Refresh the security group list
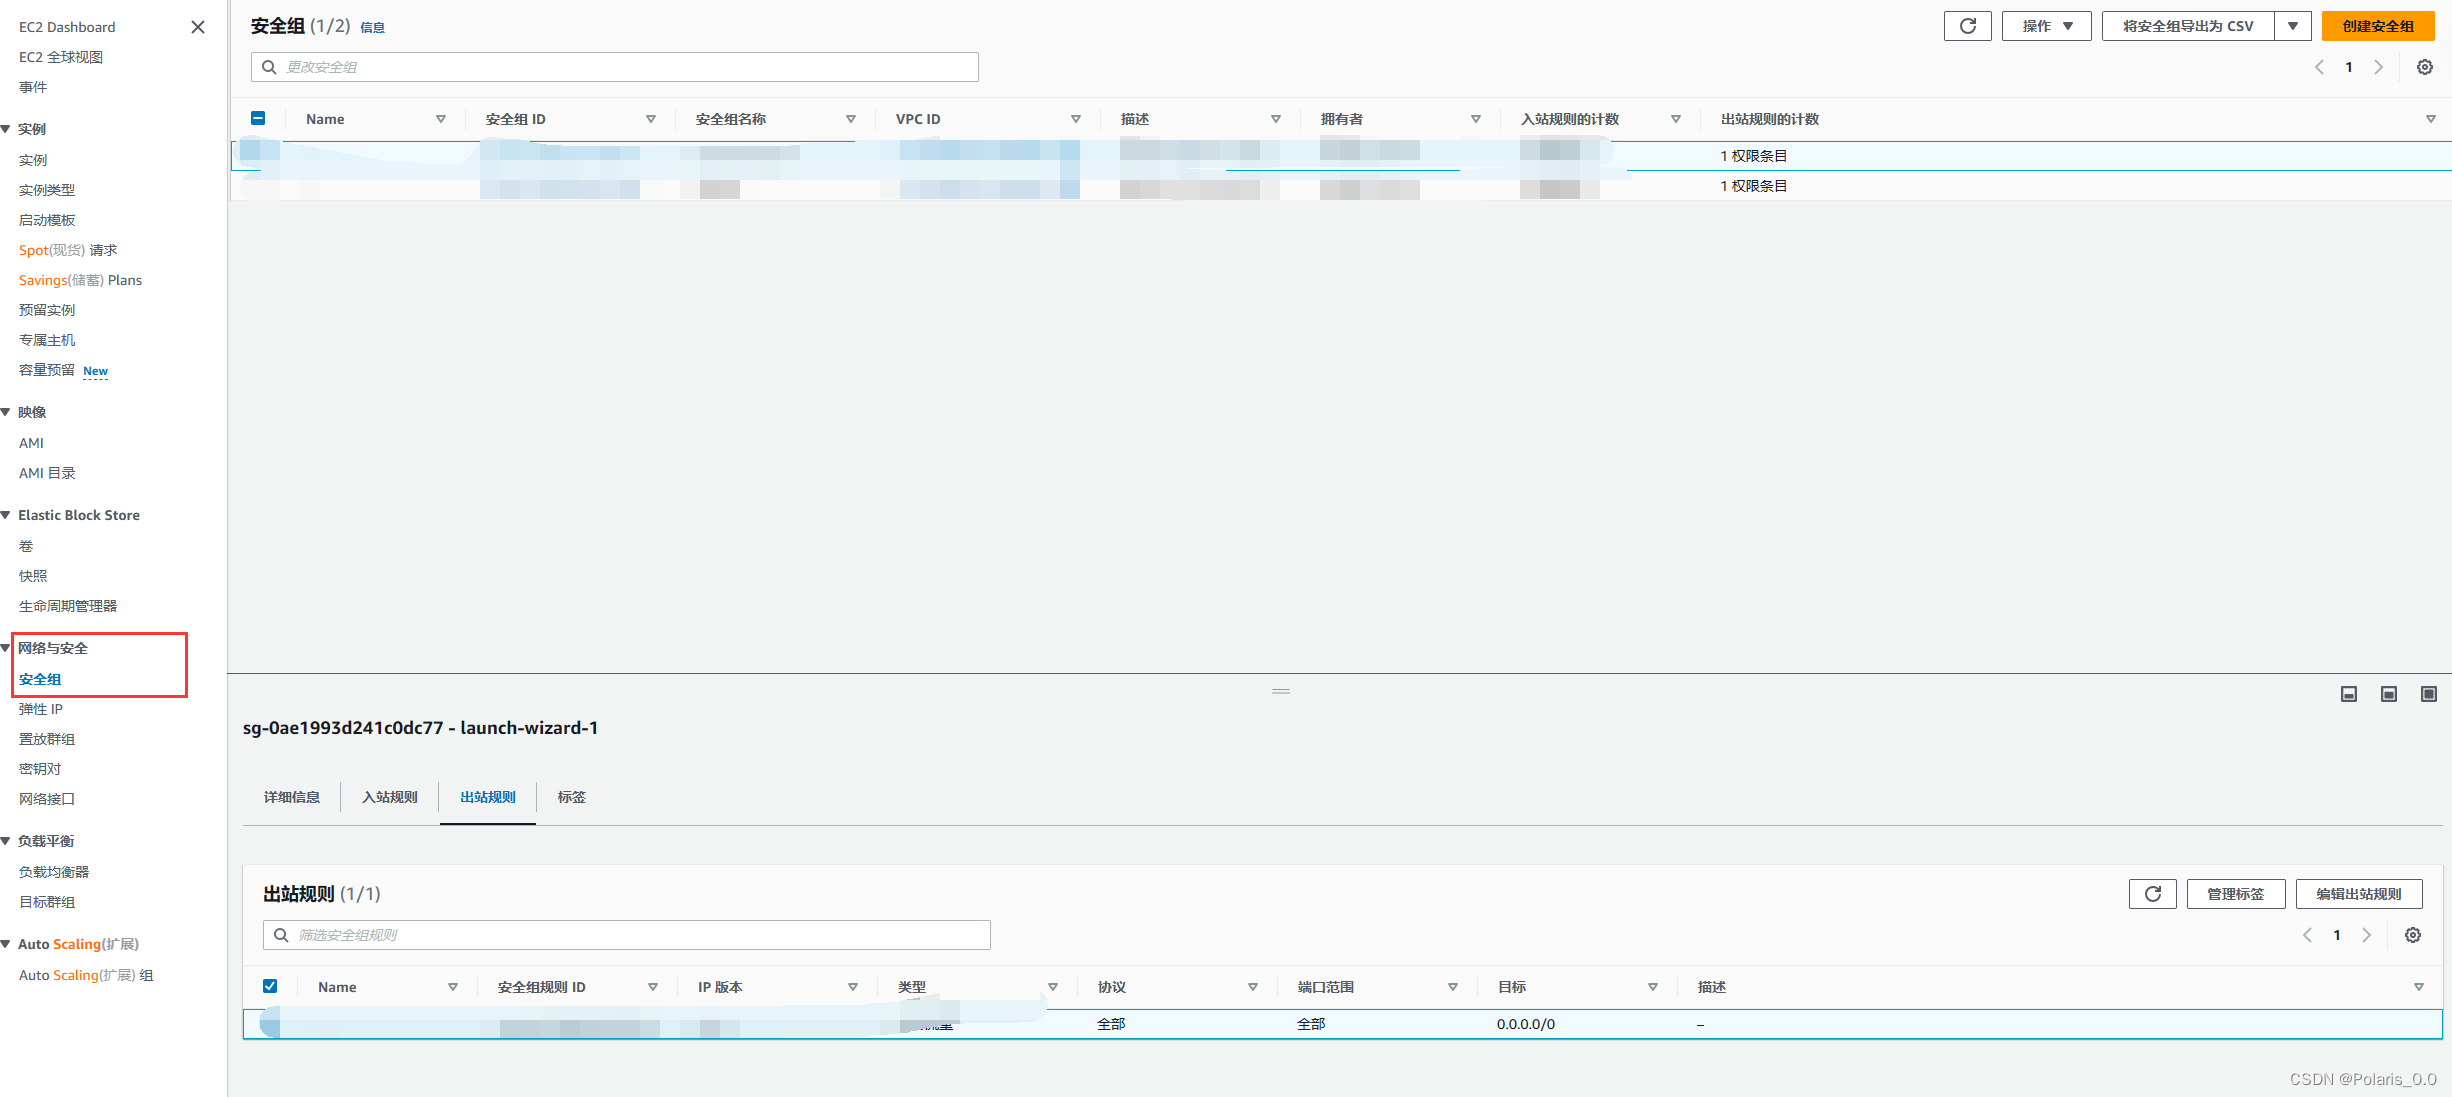 tap(1967, 25)
